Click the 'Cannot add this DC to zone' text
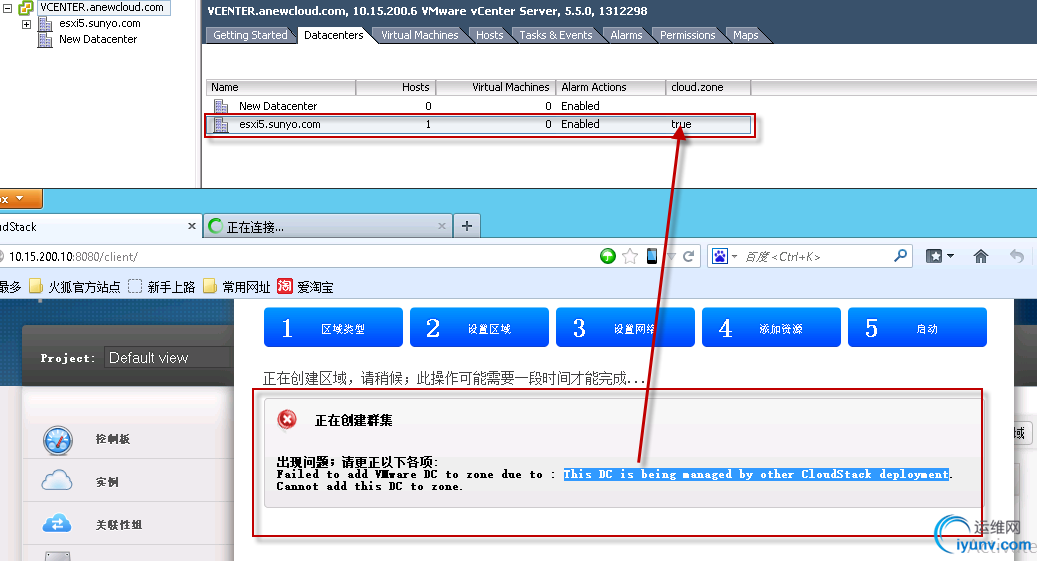Screen dimensions: 1037x561 coord(369,486)
